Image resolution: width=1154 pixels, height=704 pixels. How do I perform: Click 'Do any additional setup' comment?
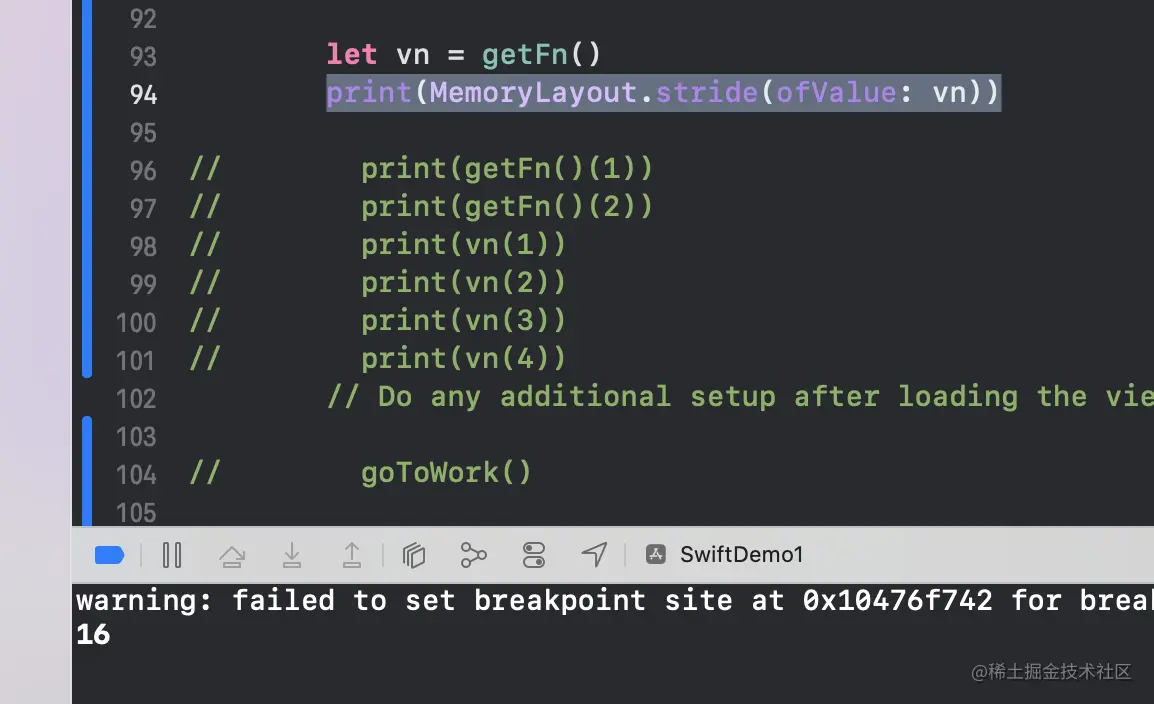click(740, 397)
